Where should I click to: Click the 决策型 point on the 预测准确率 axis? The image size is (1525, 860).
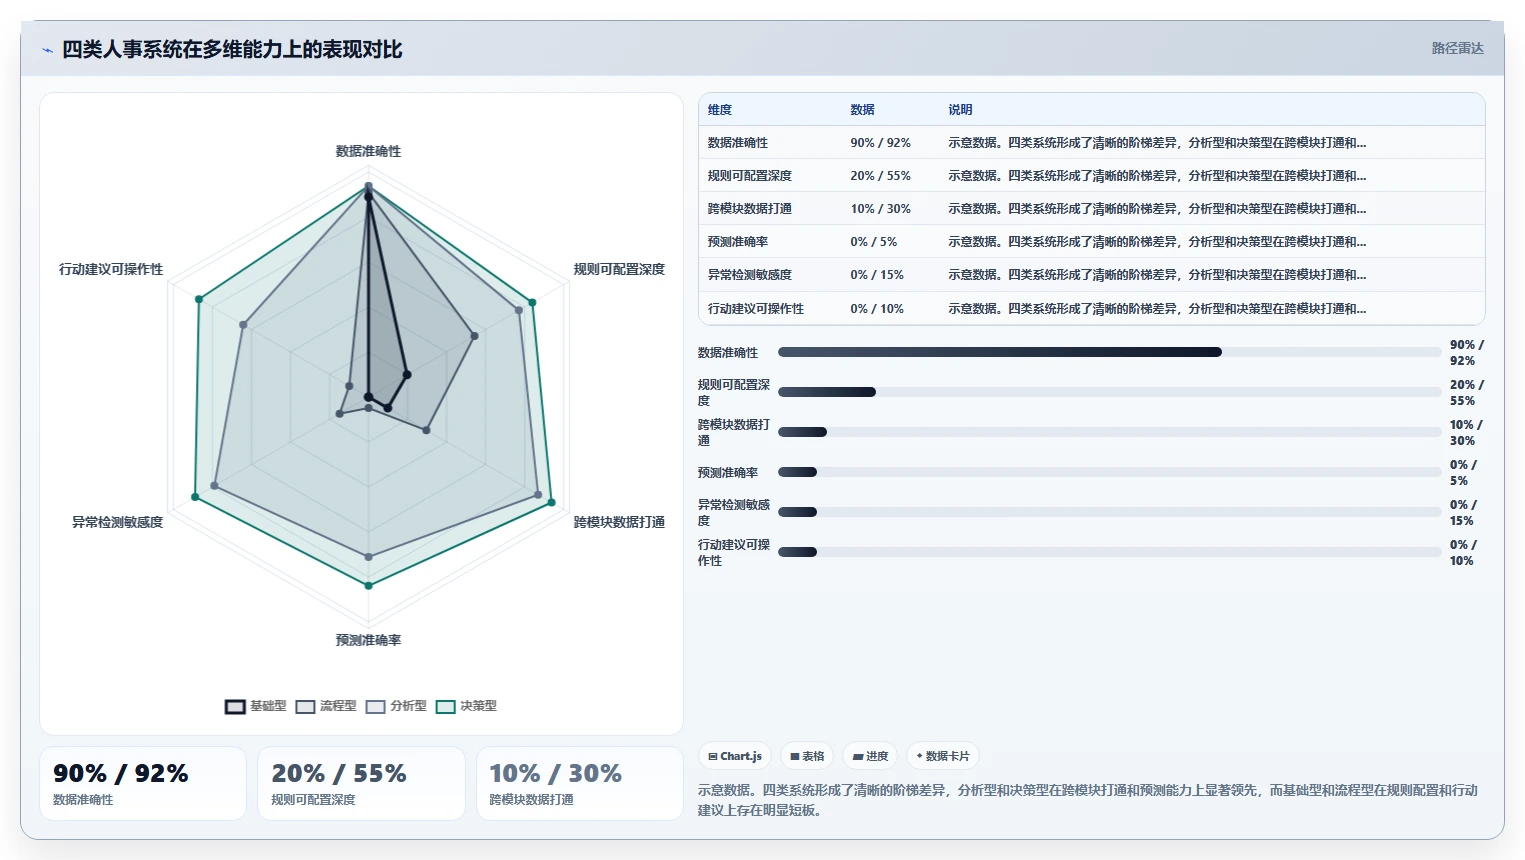[x=368, y=585]
